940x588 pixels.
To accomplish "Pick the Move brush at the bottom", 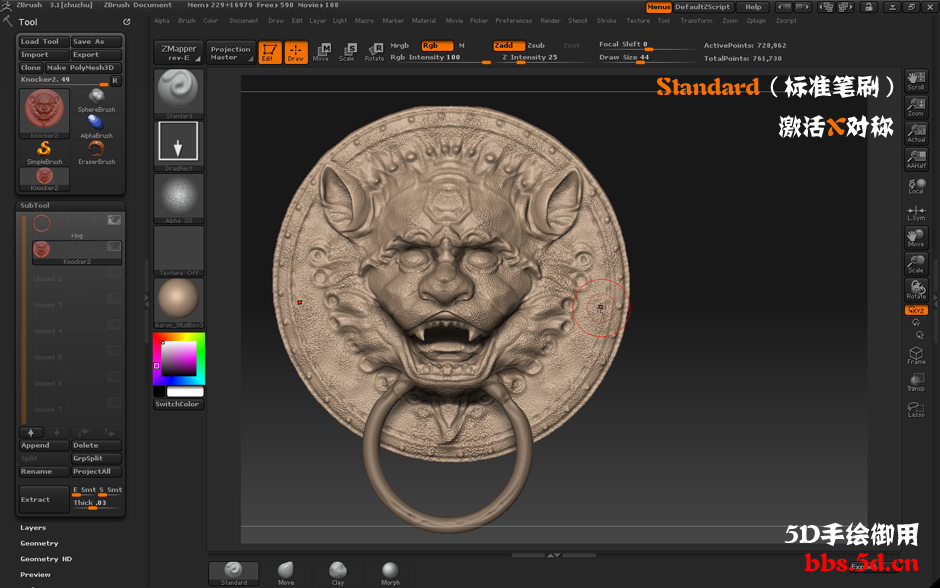I will tap(286, 573).
